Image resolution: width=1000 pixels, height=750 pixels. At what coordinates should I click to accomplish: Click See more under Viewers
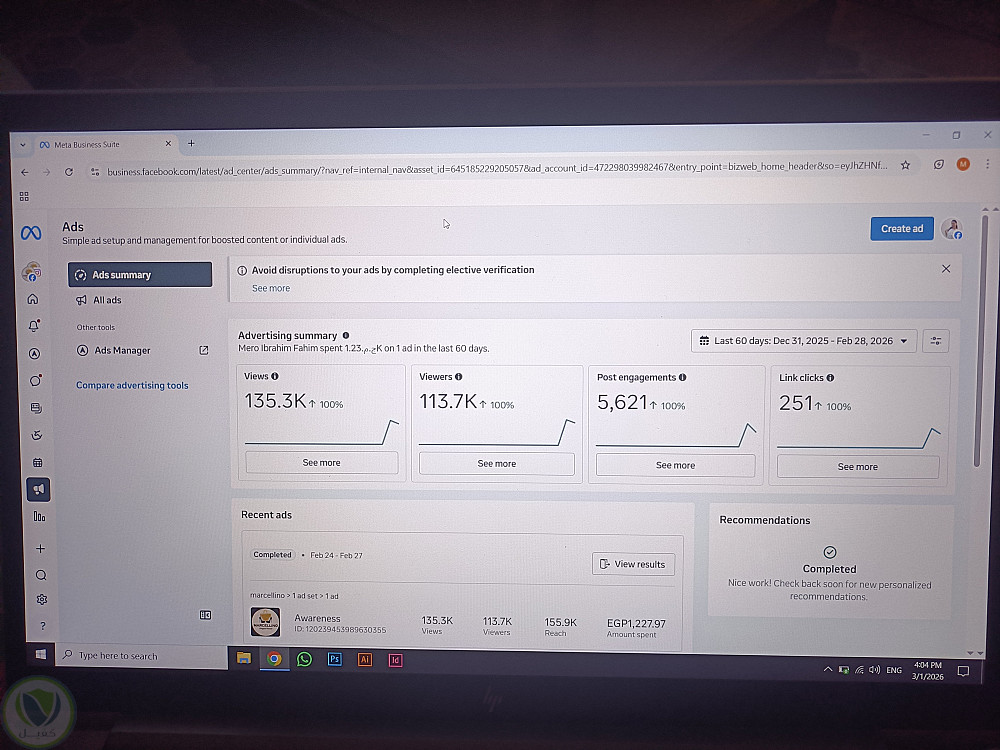click(x=496, y=464)
